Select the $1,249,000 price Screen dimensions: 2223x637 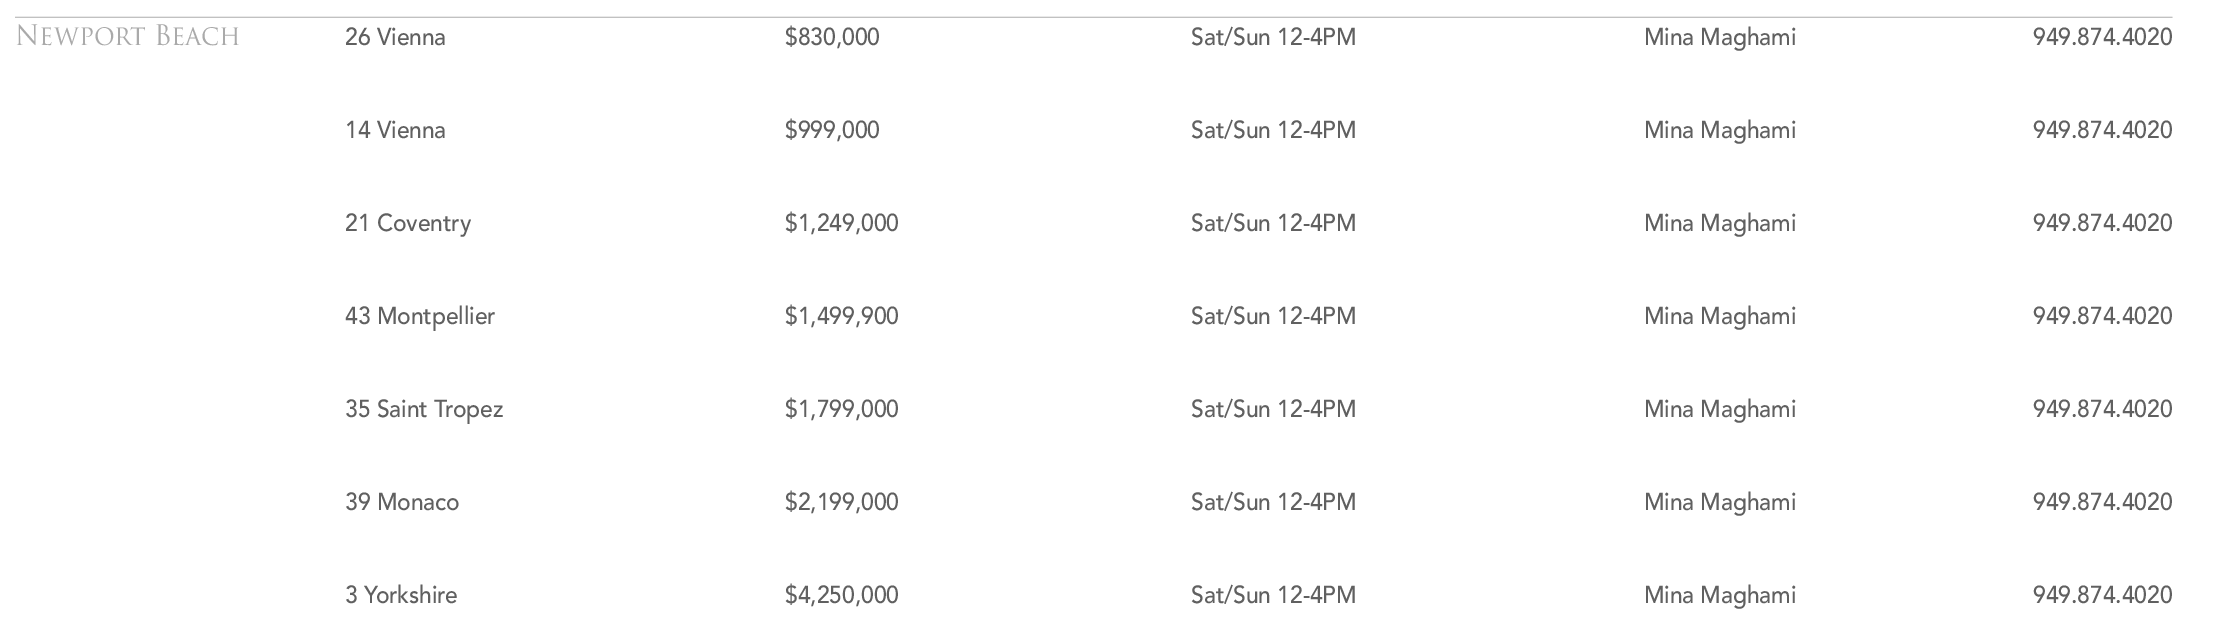[841, 224]
